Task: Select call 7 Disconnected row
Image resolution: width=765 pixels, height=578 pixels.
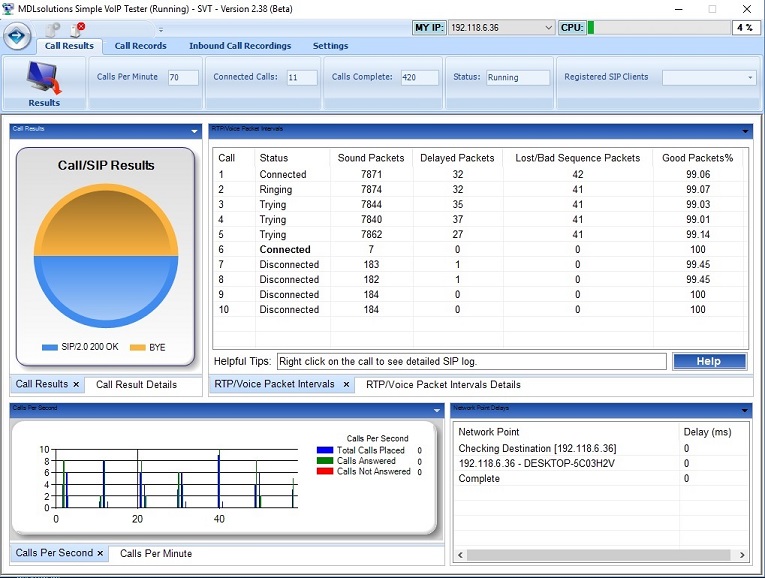Action: (x=478, y=264)
